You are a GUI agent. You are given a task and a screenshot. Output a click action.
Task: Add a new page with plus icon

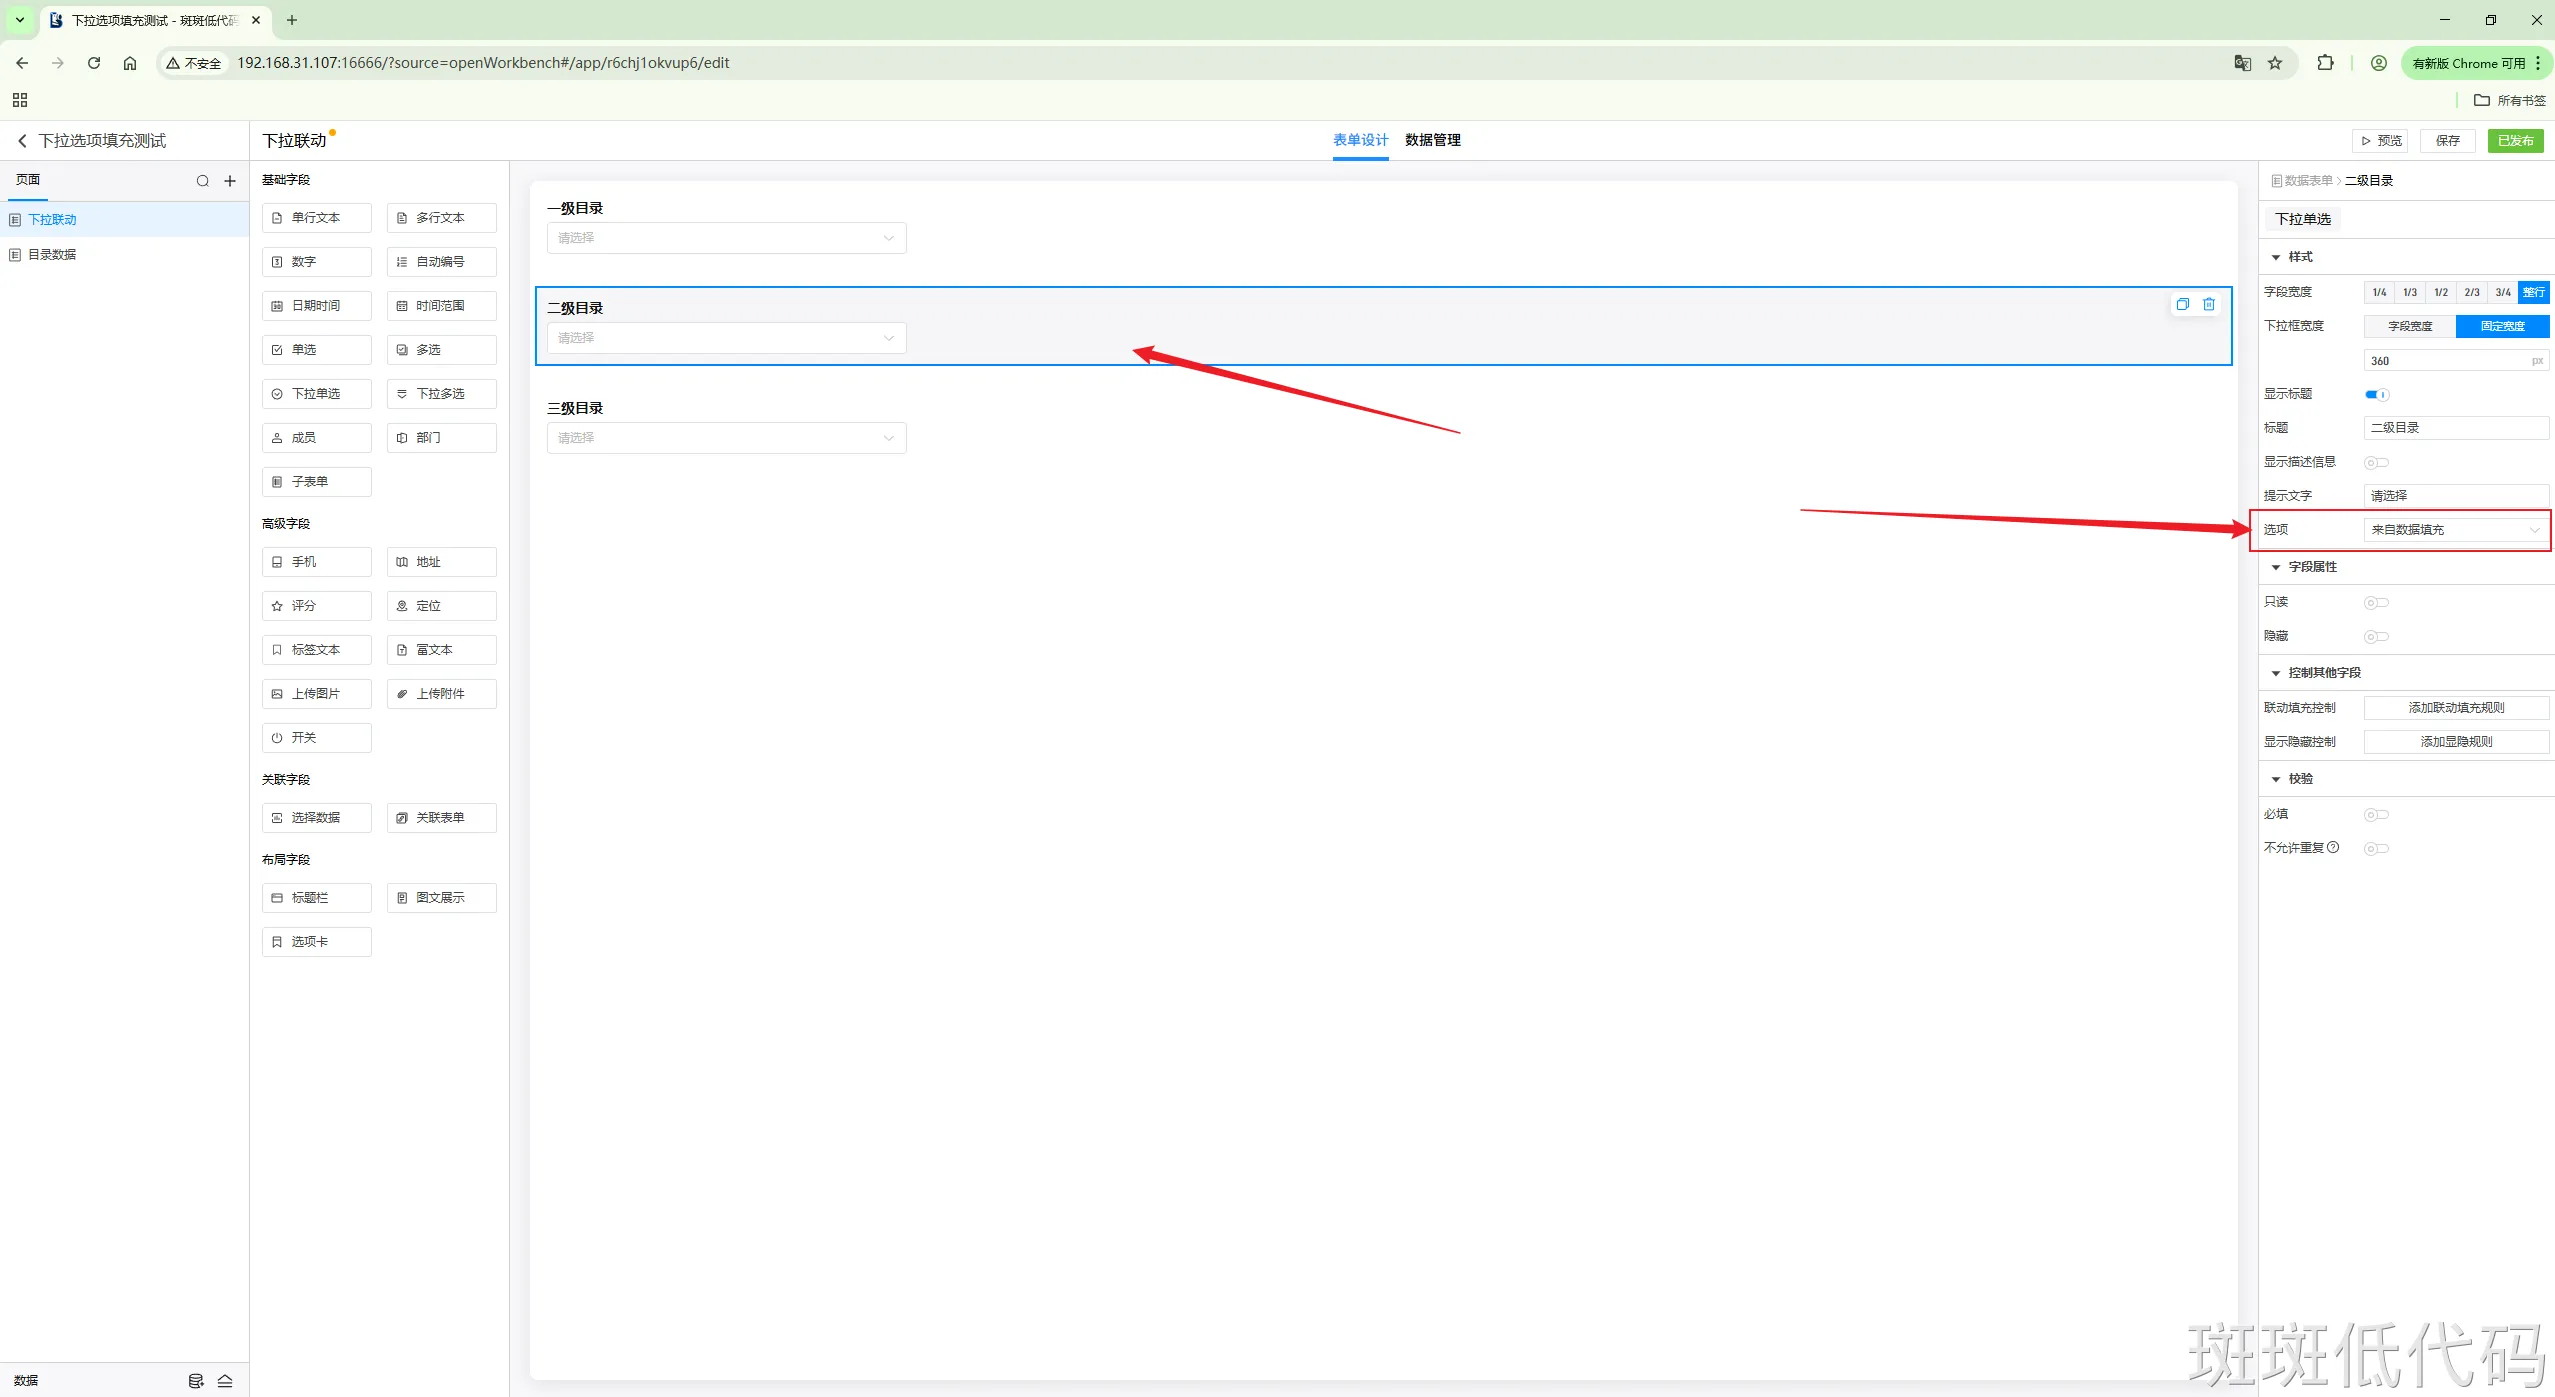coord(230,181)
